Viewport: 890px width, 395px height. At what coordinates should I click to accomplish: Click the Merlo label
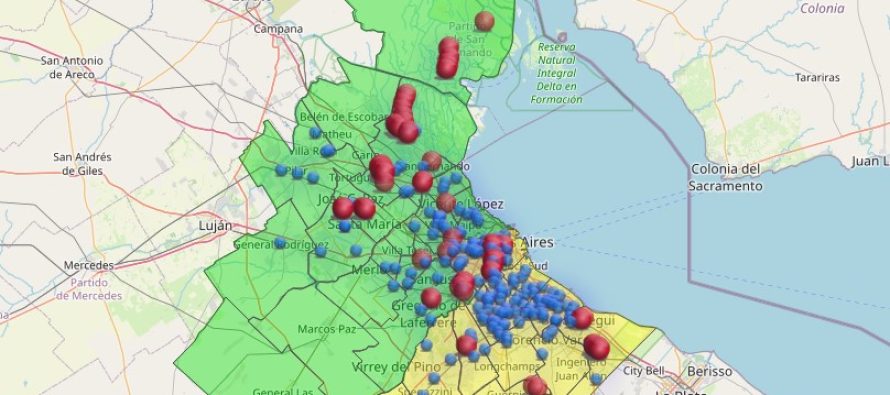pos(369,270)
